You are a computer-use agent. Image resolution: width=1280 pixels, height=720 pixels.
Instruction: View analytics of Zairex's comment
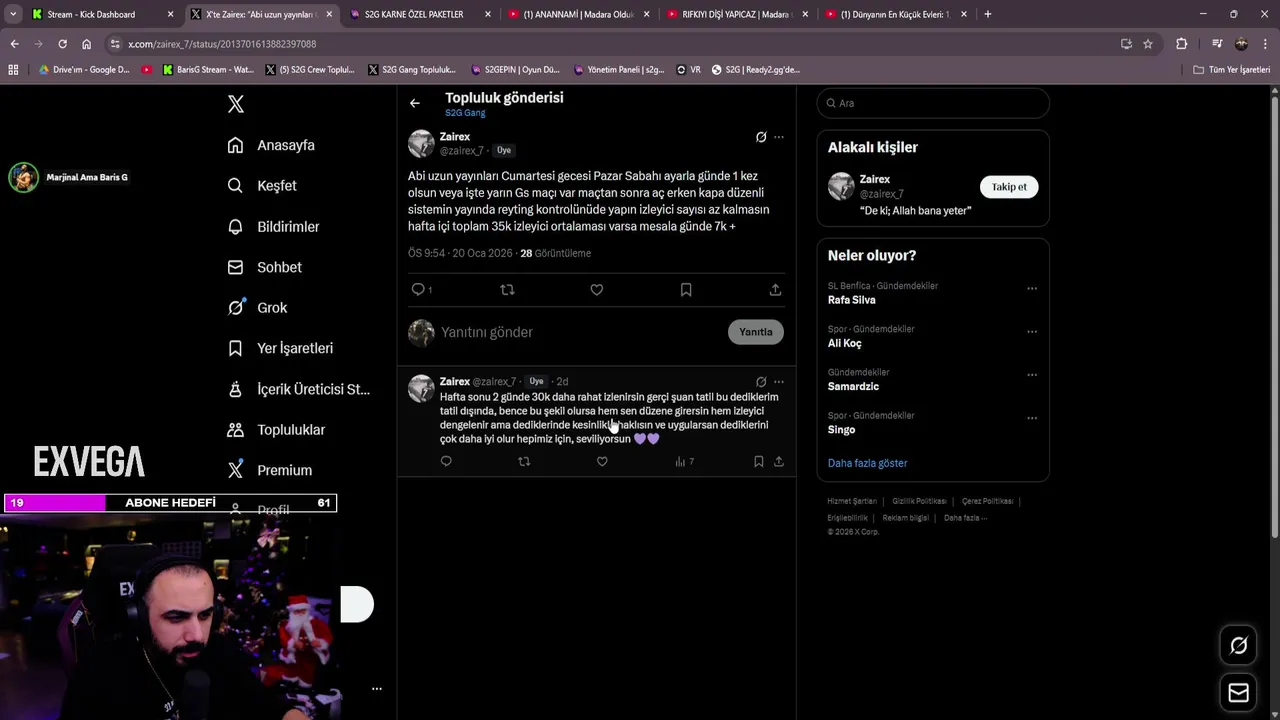click(684, 461)
